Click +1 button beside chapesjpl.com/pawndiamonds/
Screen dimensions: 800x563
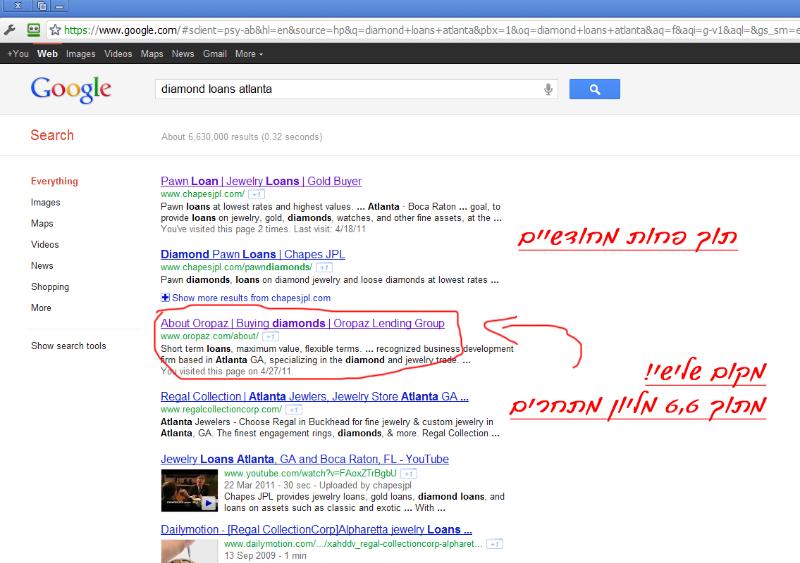pos(324,267)
